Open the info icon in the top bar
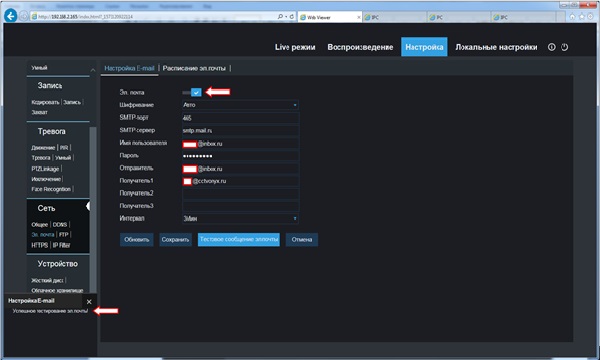The image size is (600, 360). point(551,47)
